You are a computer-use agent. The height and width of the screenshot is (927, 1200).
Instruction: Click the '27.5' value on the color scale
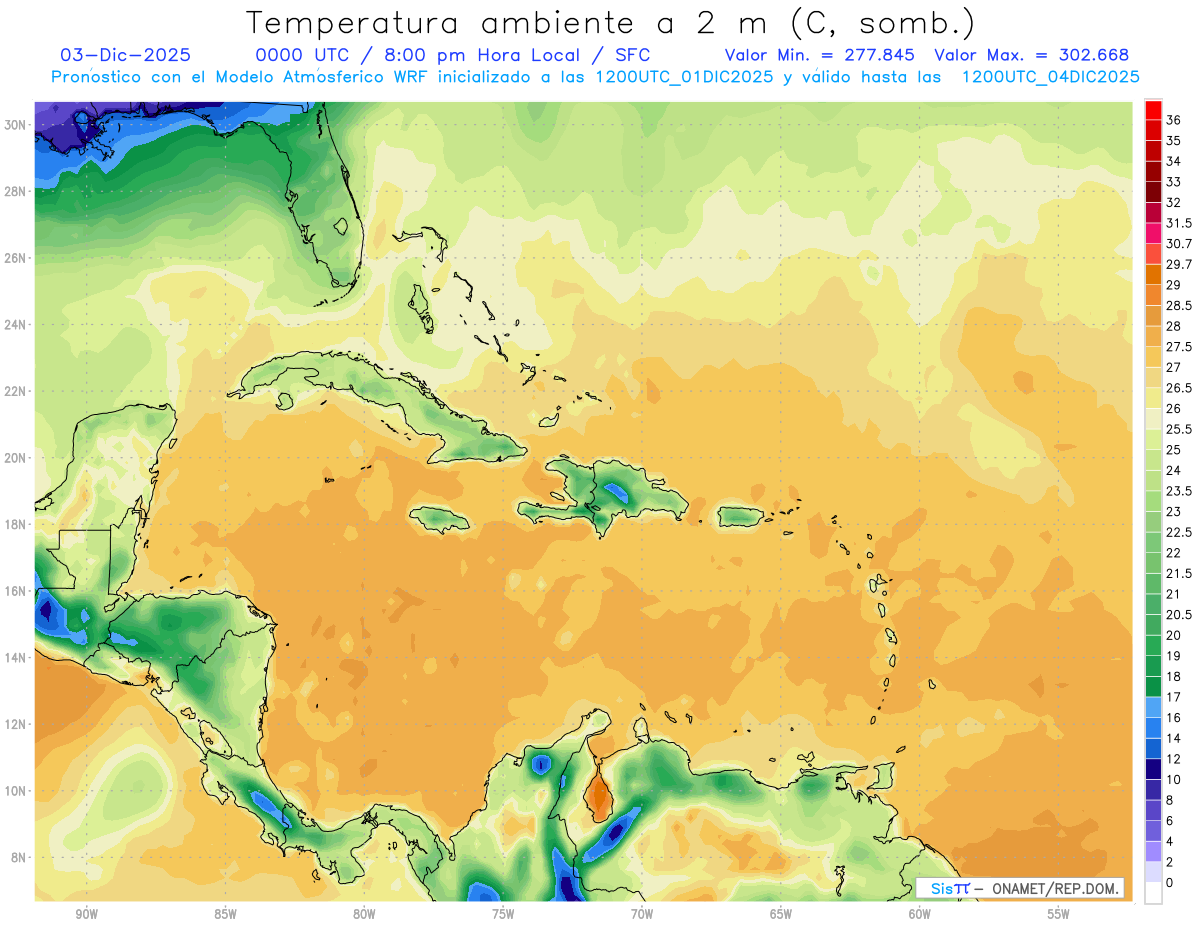click(x=1179, y=347)
